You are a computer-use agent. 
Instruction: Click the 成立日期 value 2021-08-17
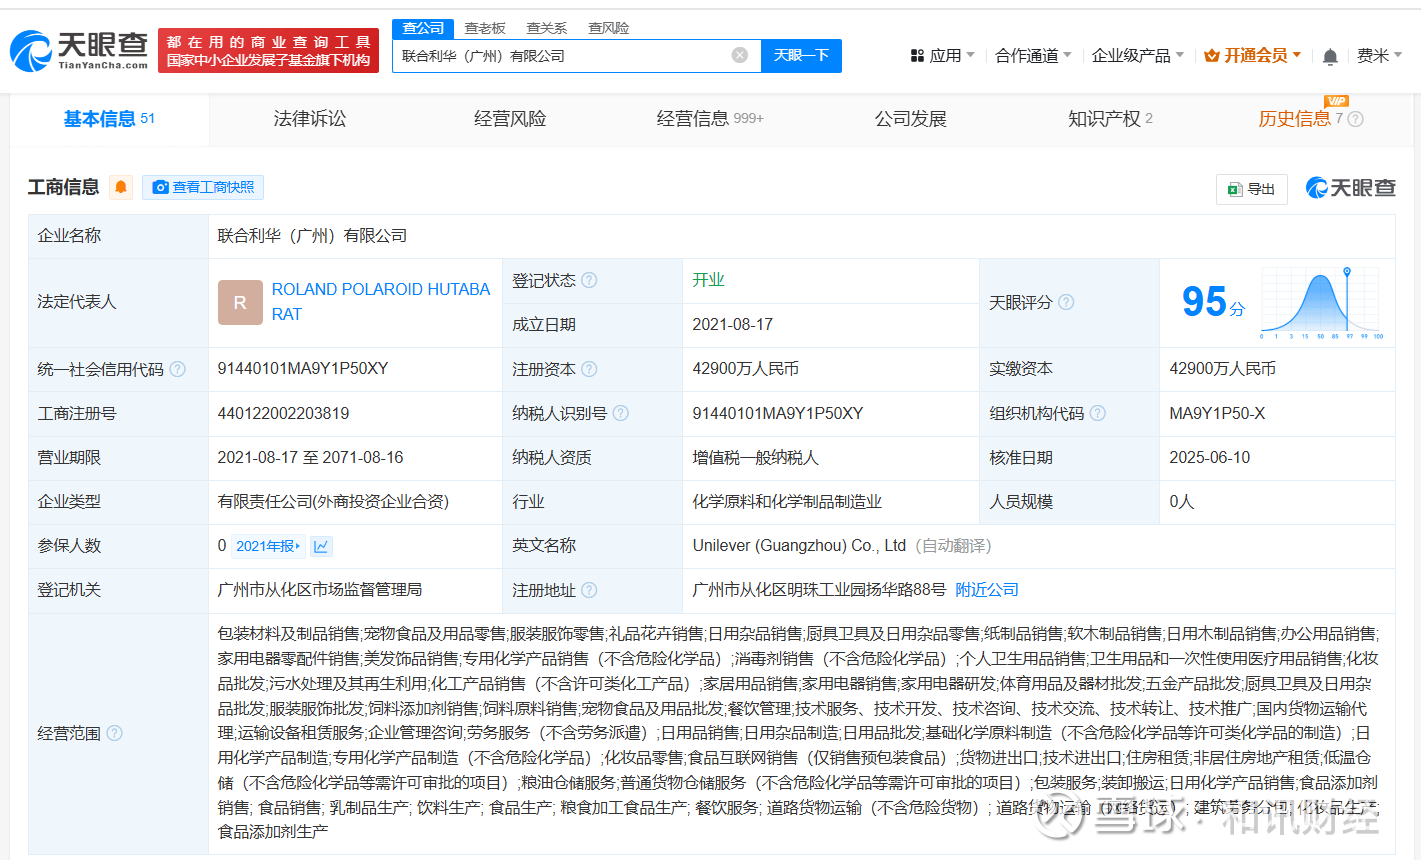[732, 324]
